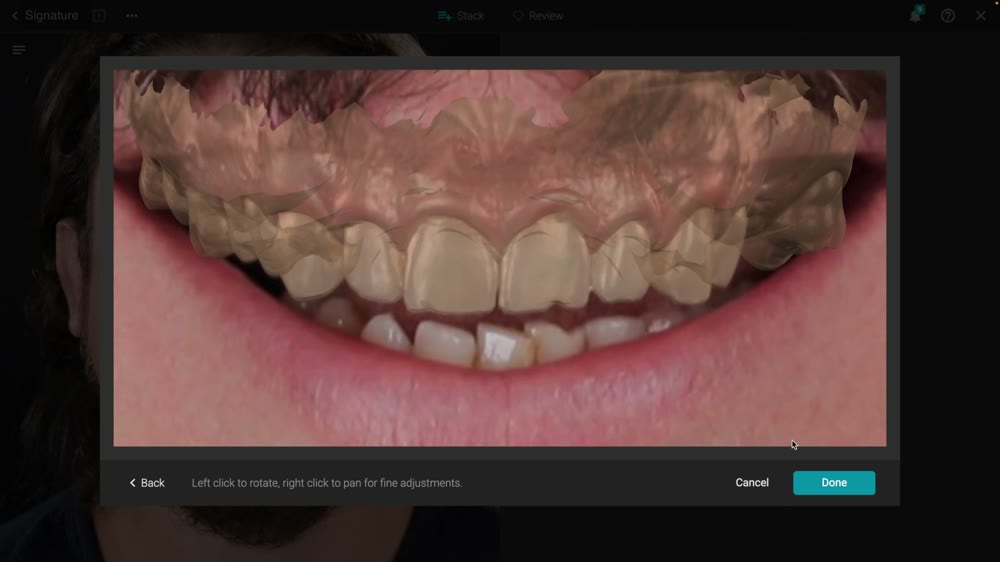
Task: Open the Stack tab
Action: click(x=460, y=16)
